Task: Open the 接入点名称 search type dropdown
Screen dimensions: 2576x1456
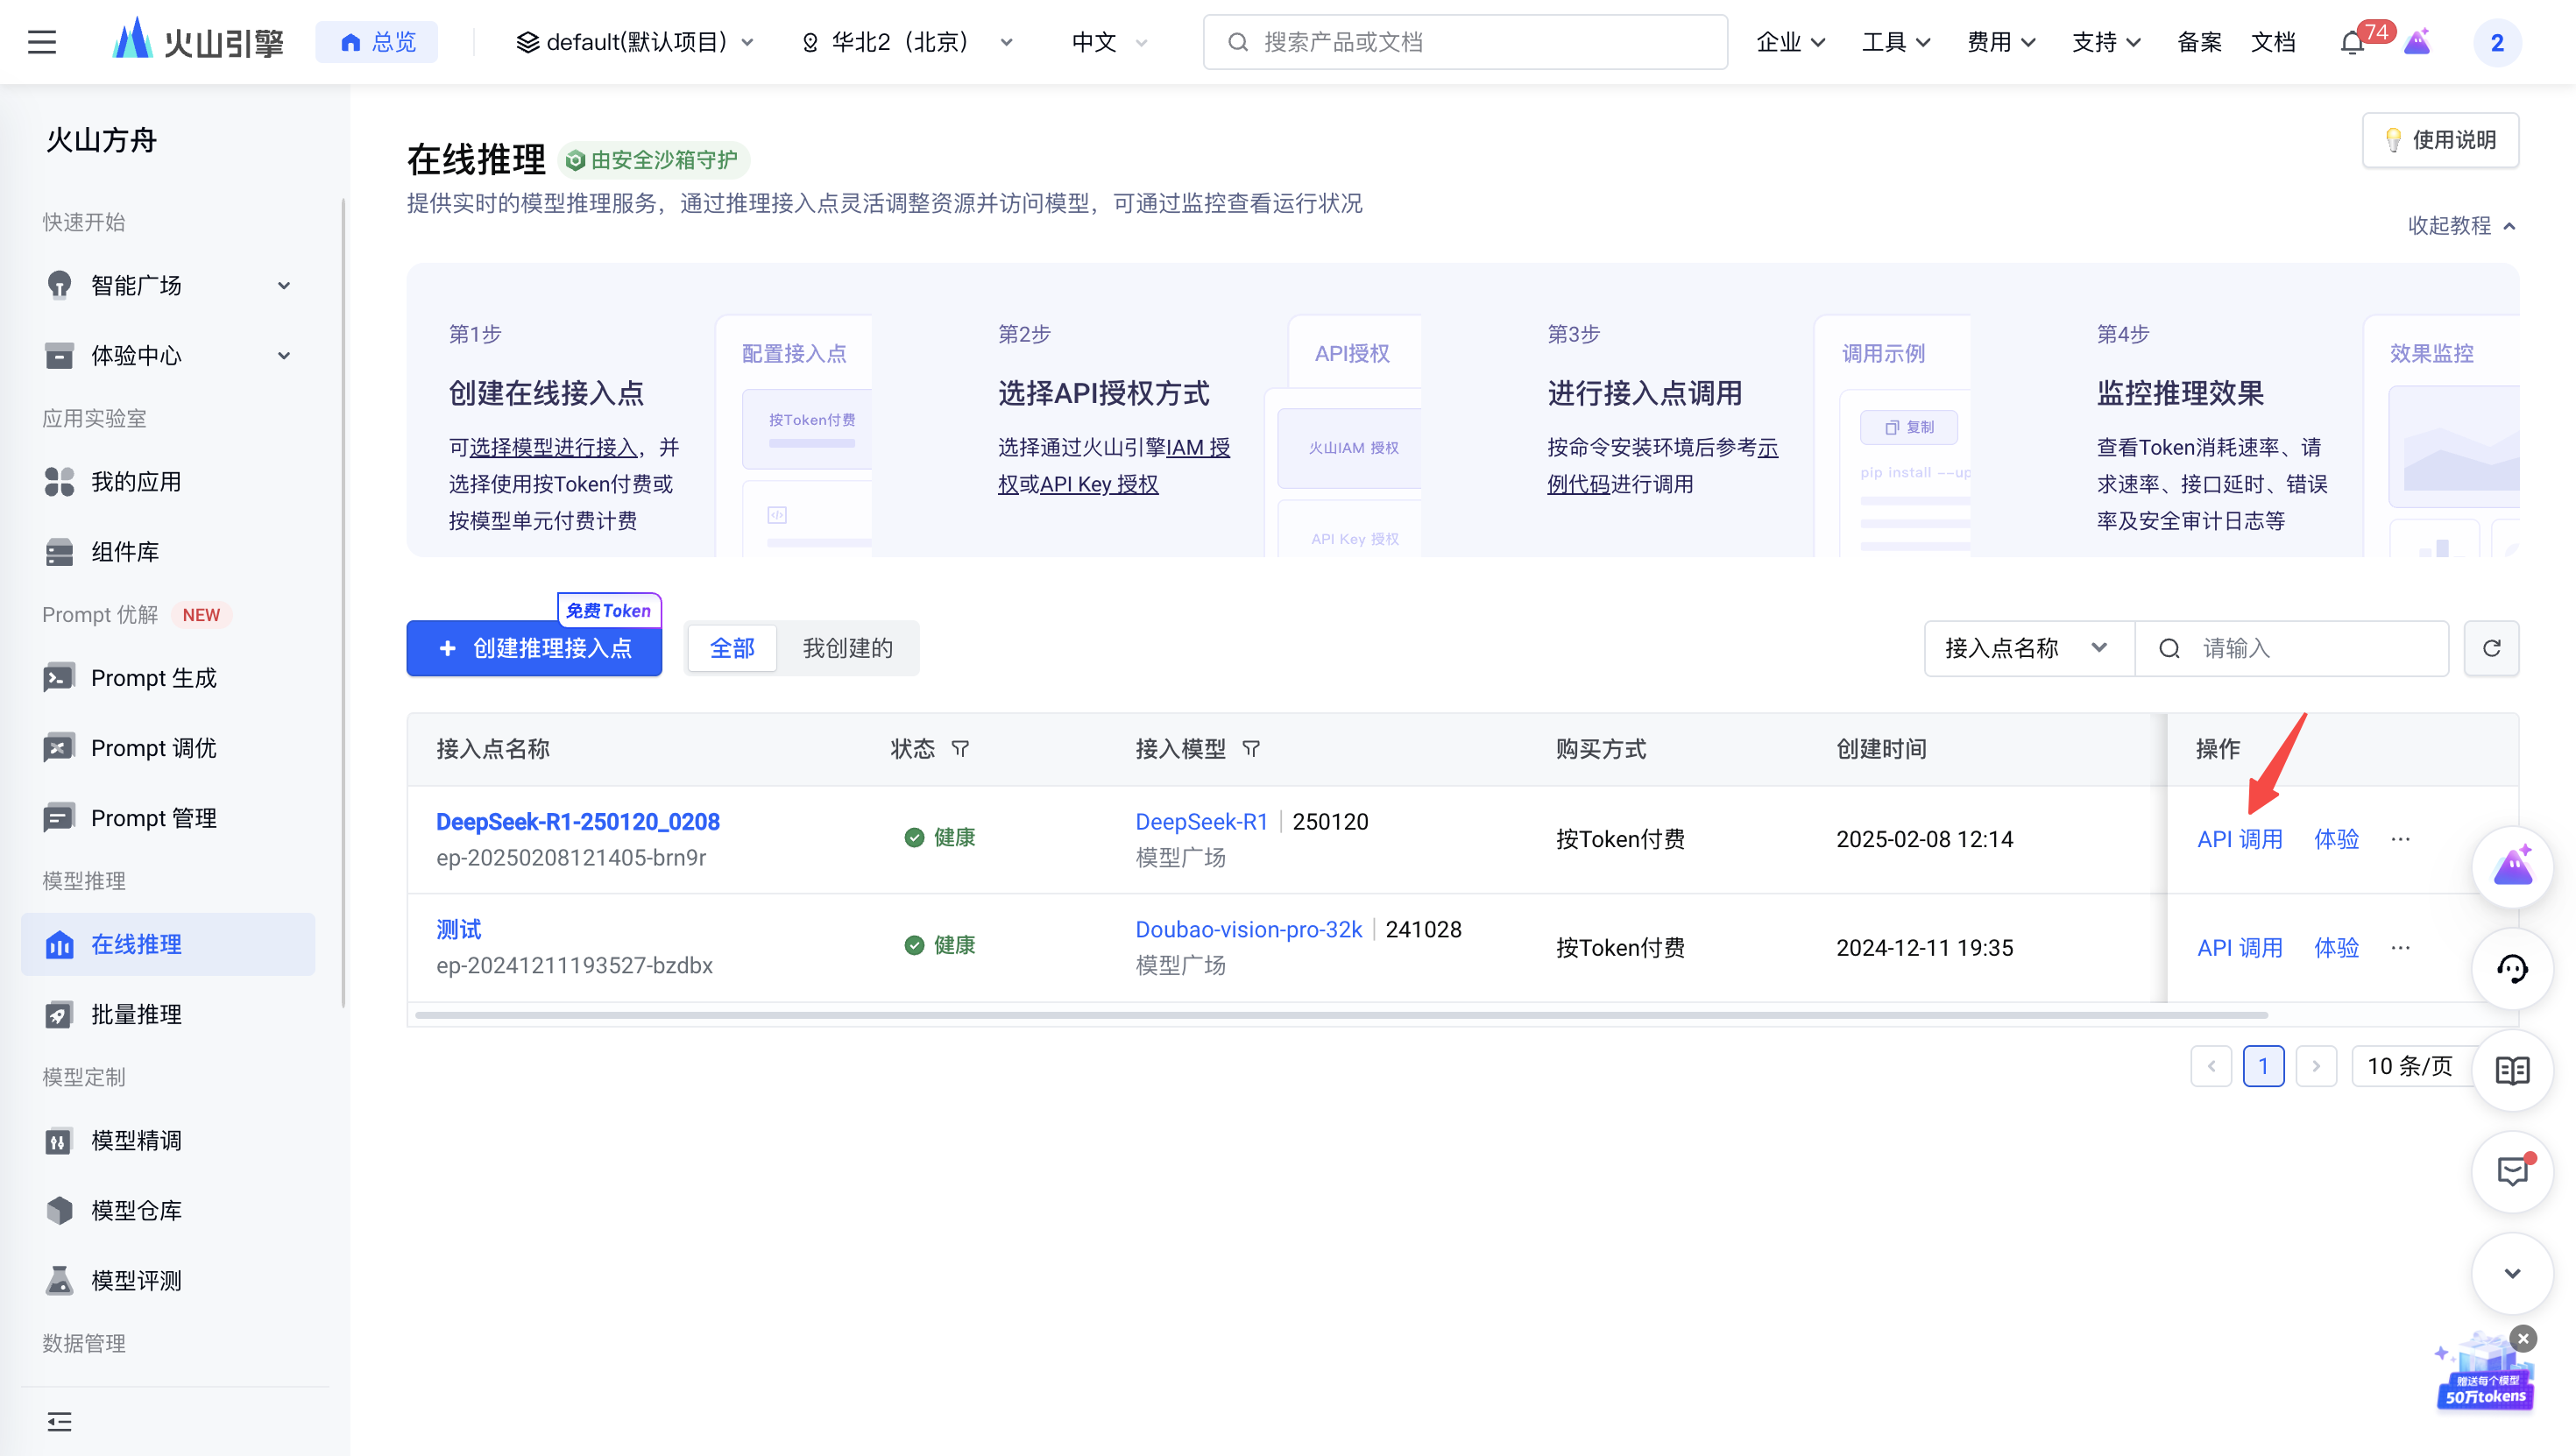Action: point(2028,648)
